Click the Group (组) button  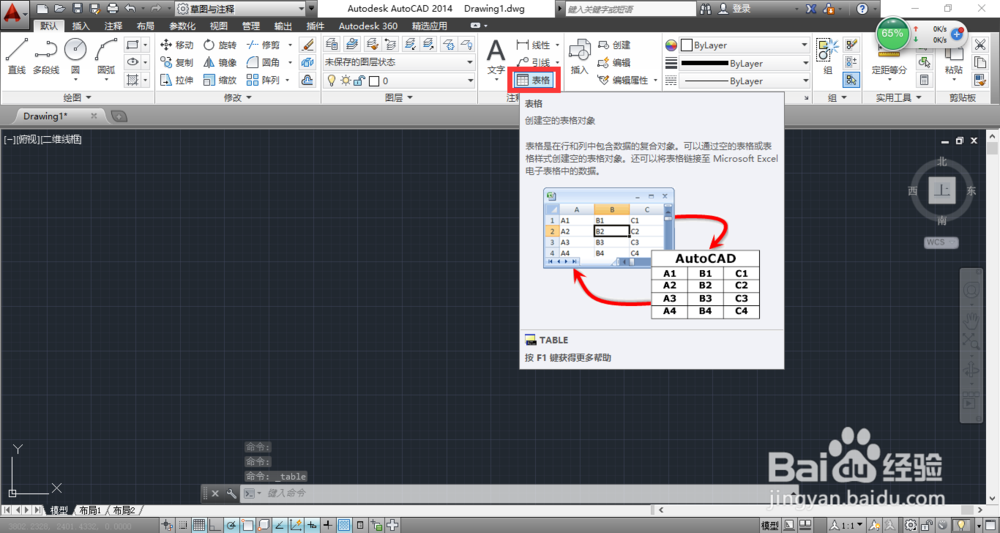(828, 56)
